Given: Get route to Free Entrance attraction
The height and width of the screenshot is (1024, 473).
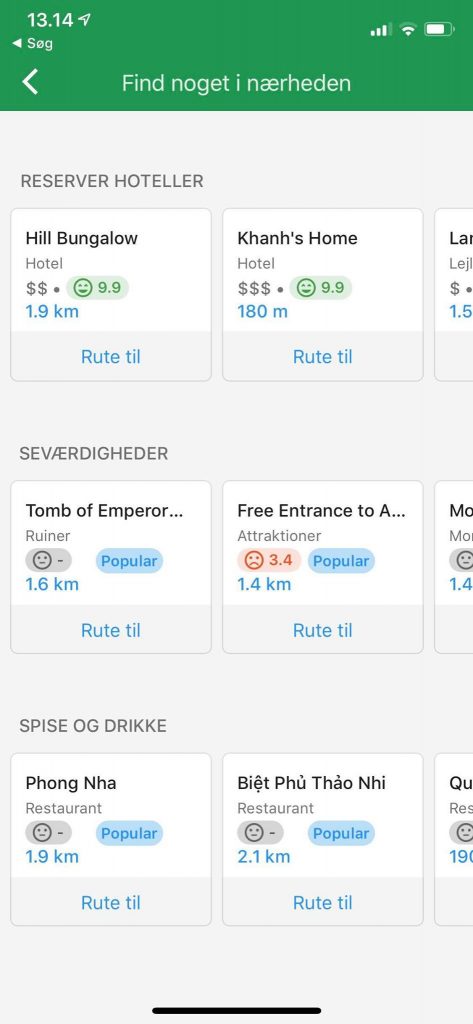Looking at the screenshot, I should (323, 630).
